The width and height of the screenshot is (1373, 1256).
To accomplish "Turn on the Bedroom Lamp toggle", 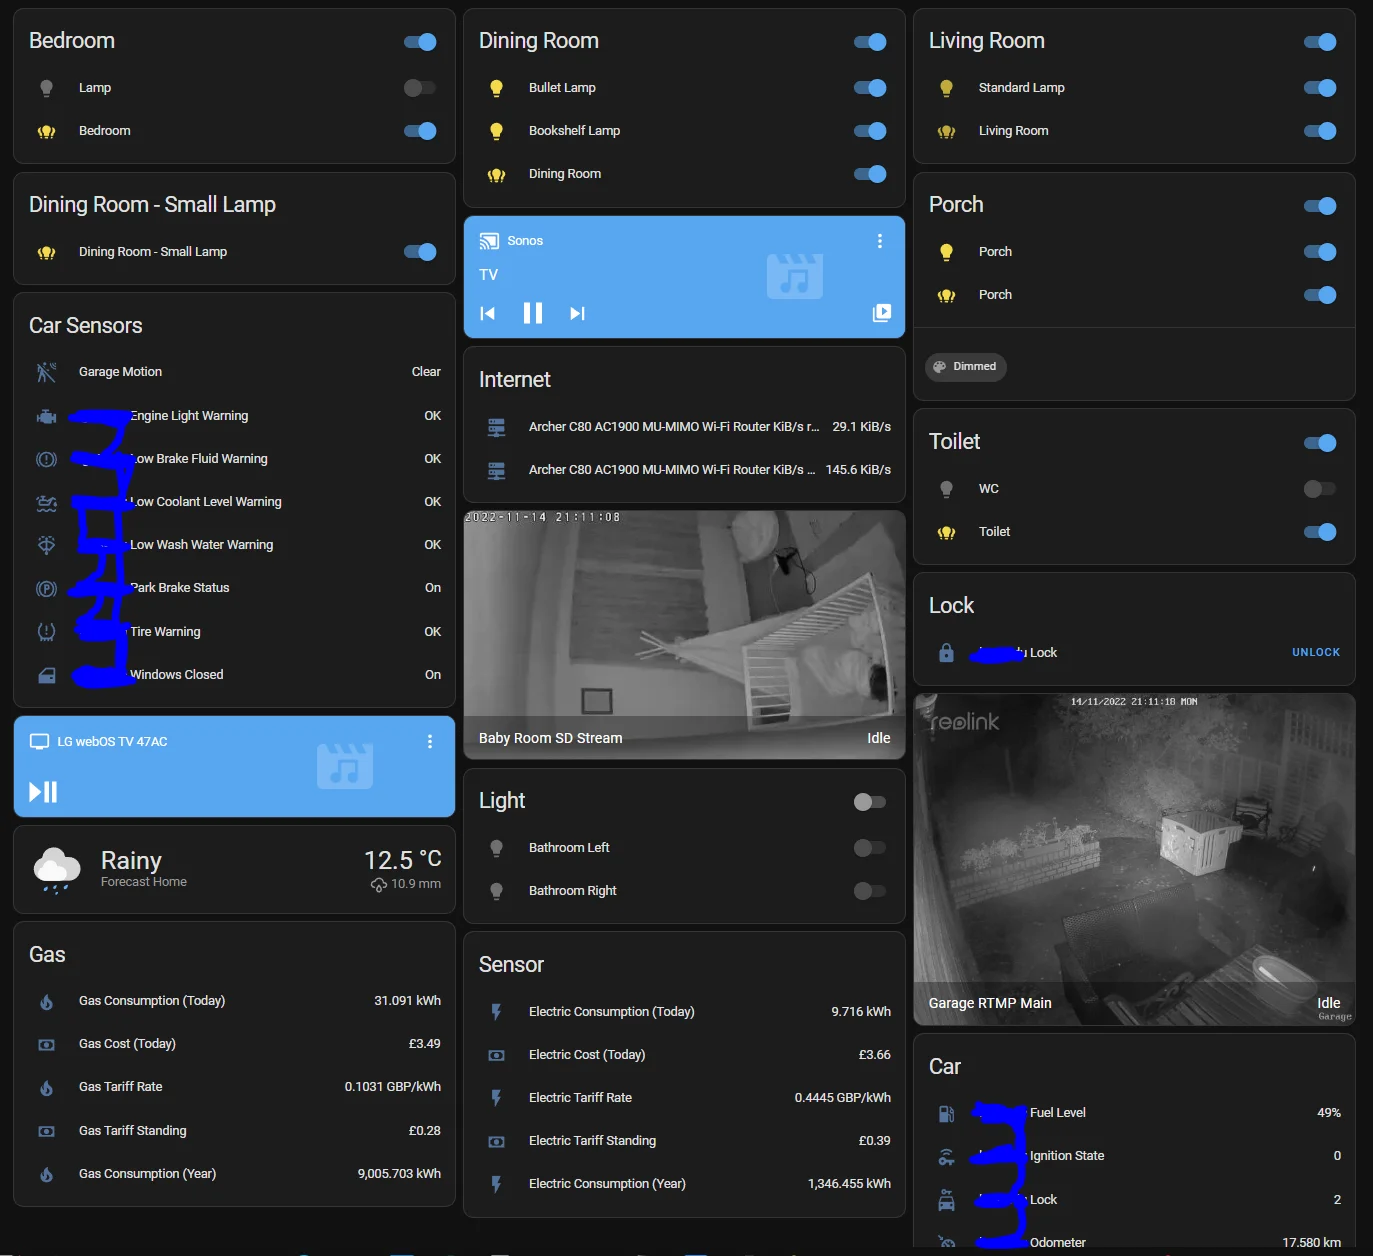I will (x=420, y=88).
